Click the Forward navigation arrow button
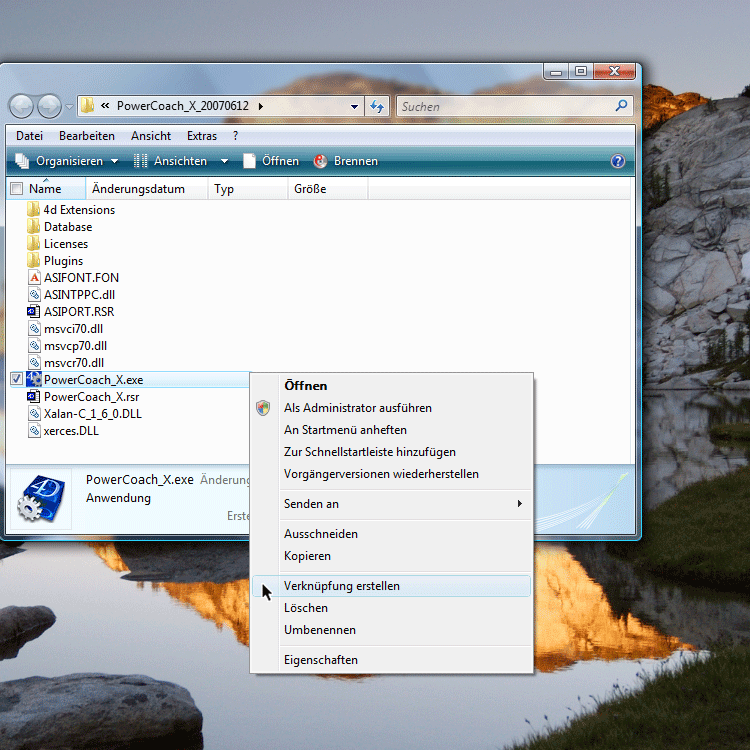 (x=49, y=106)
